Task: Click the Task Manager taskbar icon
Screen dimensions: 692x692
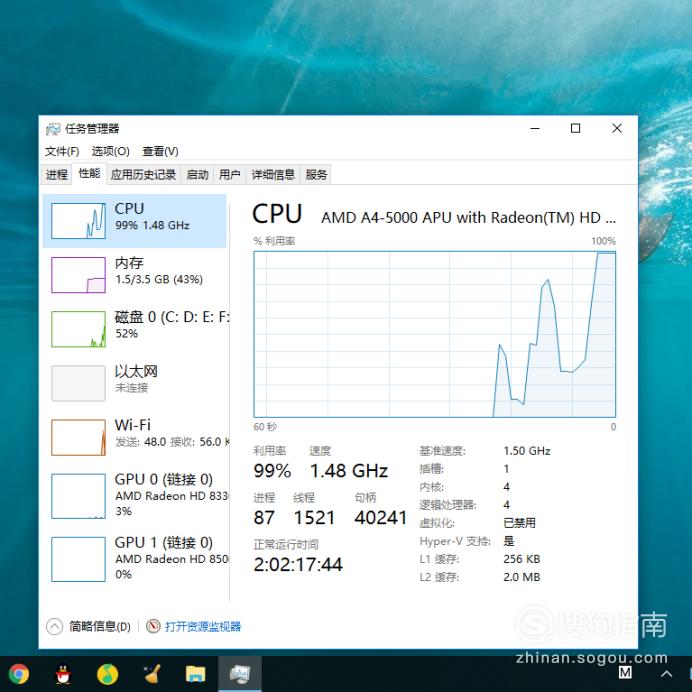Action: click(x=240, y=674)
